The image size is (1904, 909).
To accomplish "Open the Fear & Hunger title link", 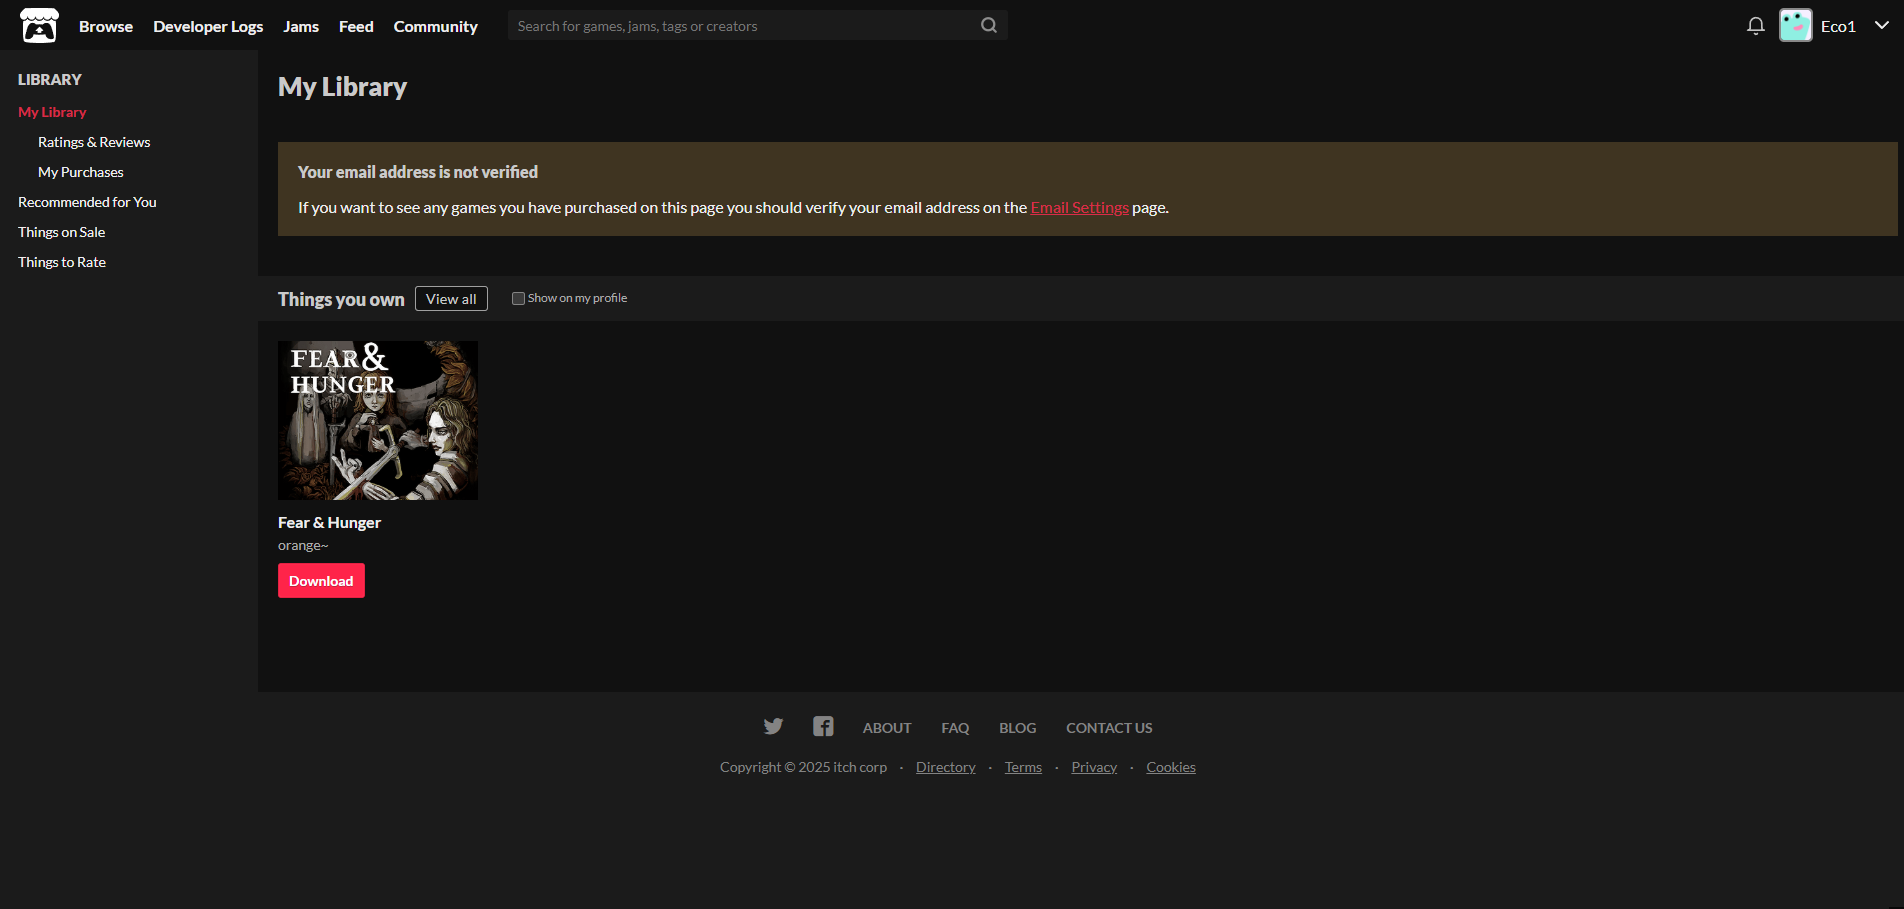I will pyautogui.click(x=329, y=522).
